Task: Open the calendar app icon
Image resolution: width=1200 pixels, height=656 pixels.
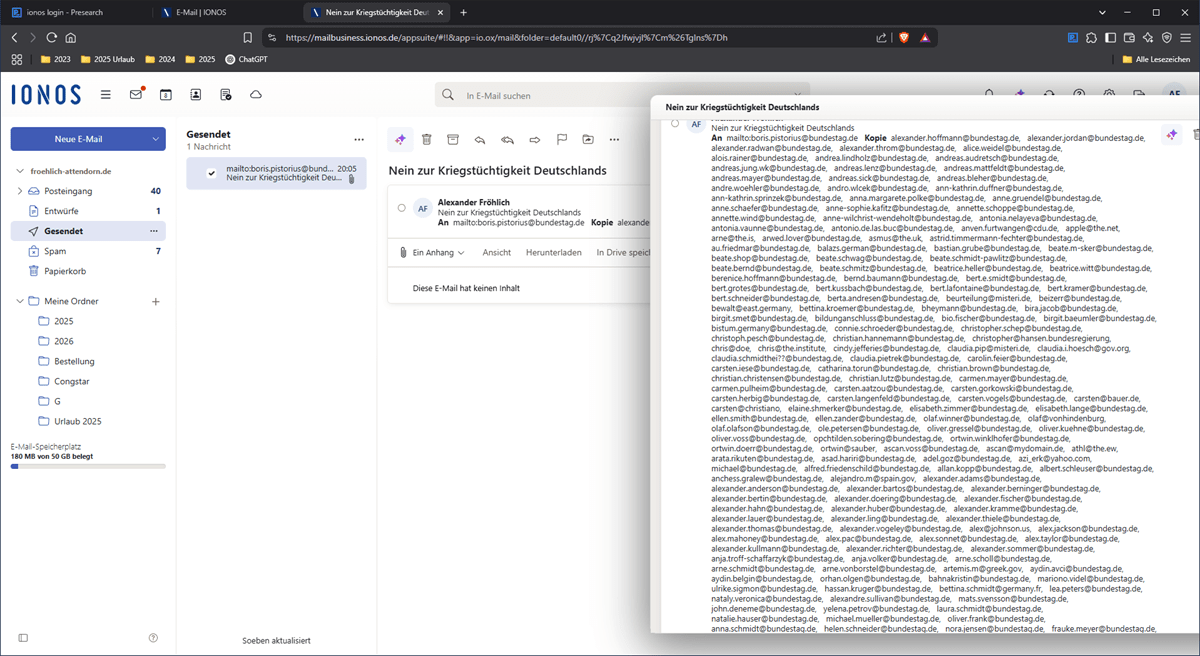Action: (x=166, y=95)
